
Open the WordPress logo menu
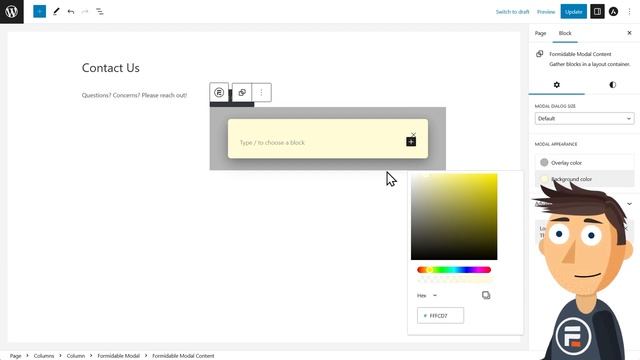(11, 11)
